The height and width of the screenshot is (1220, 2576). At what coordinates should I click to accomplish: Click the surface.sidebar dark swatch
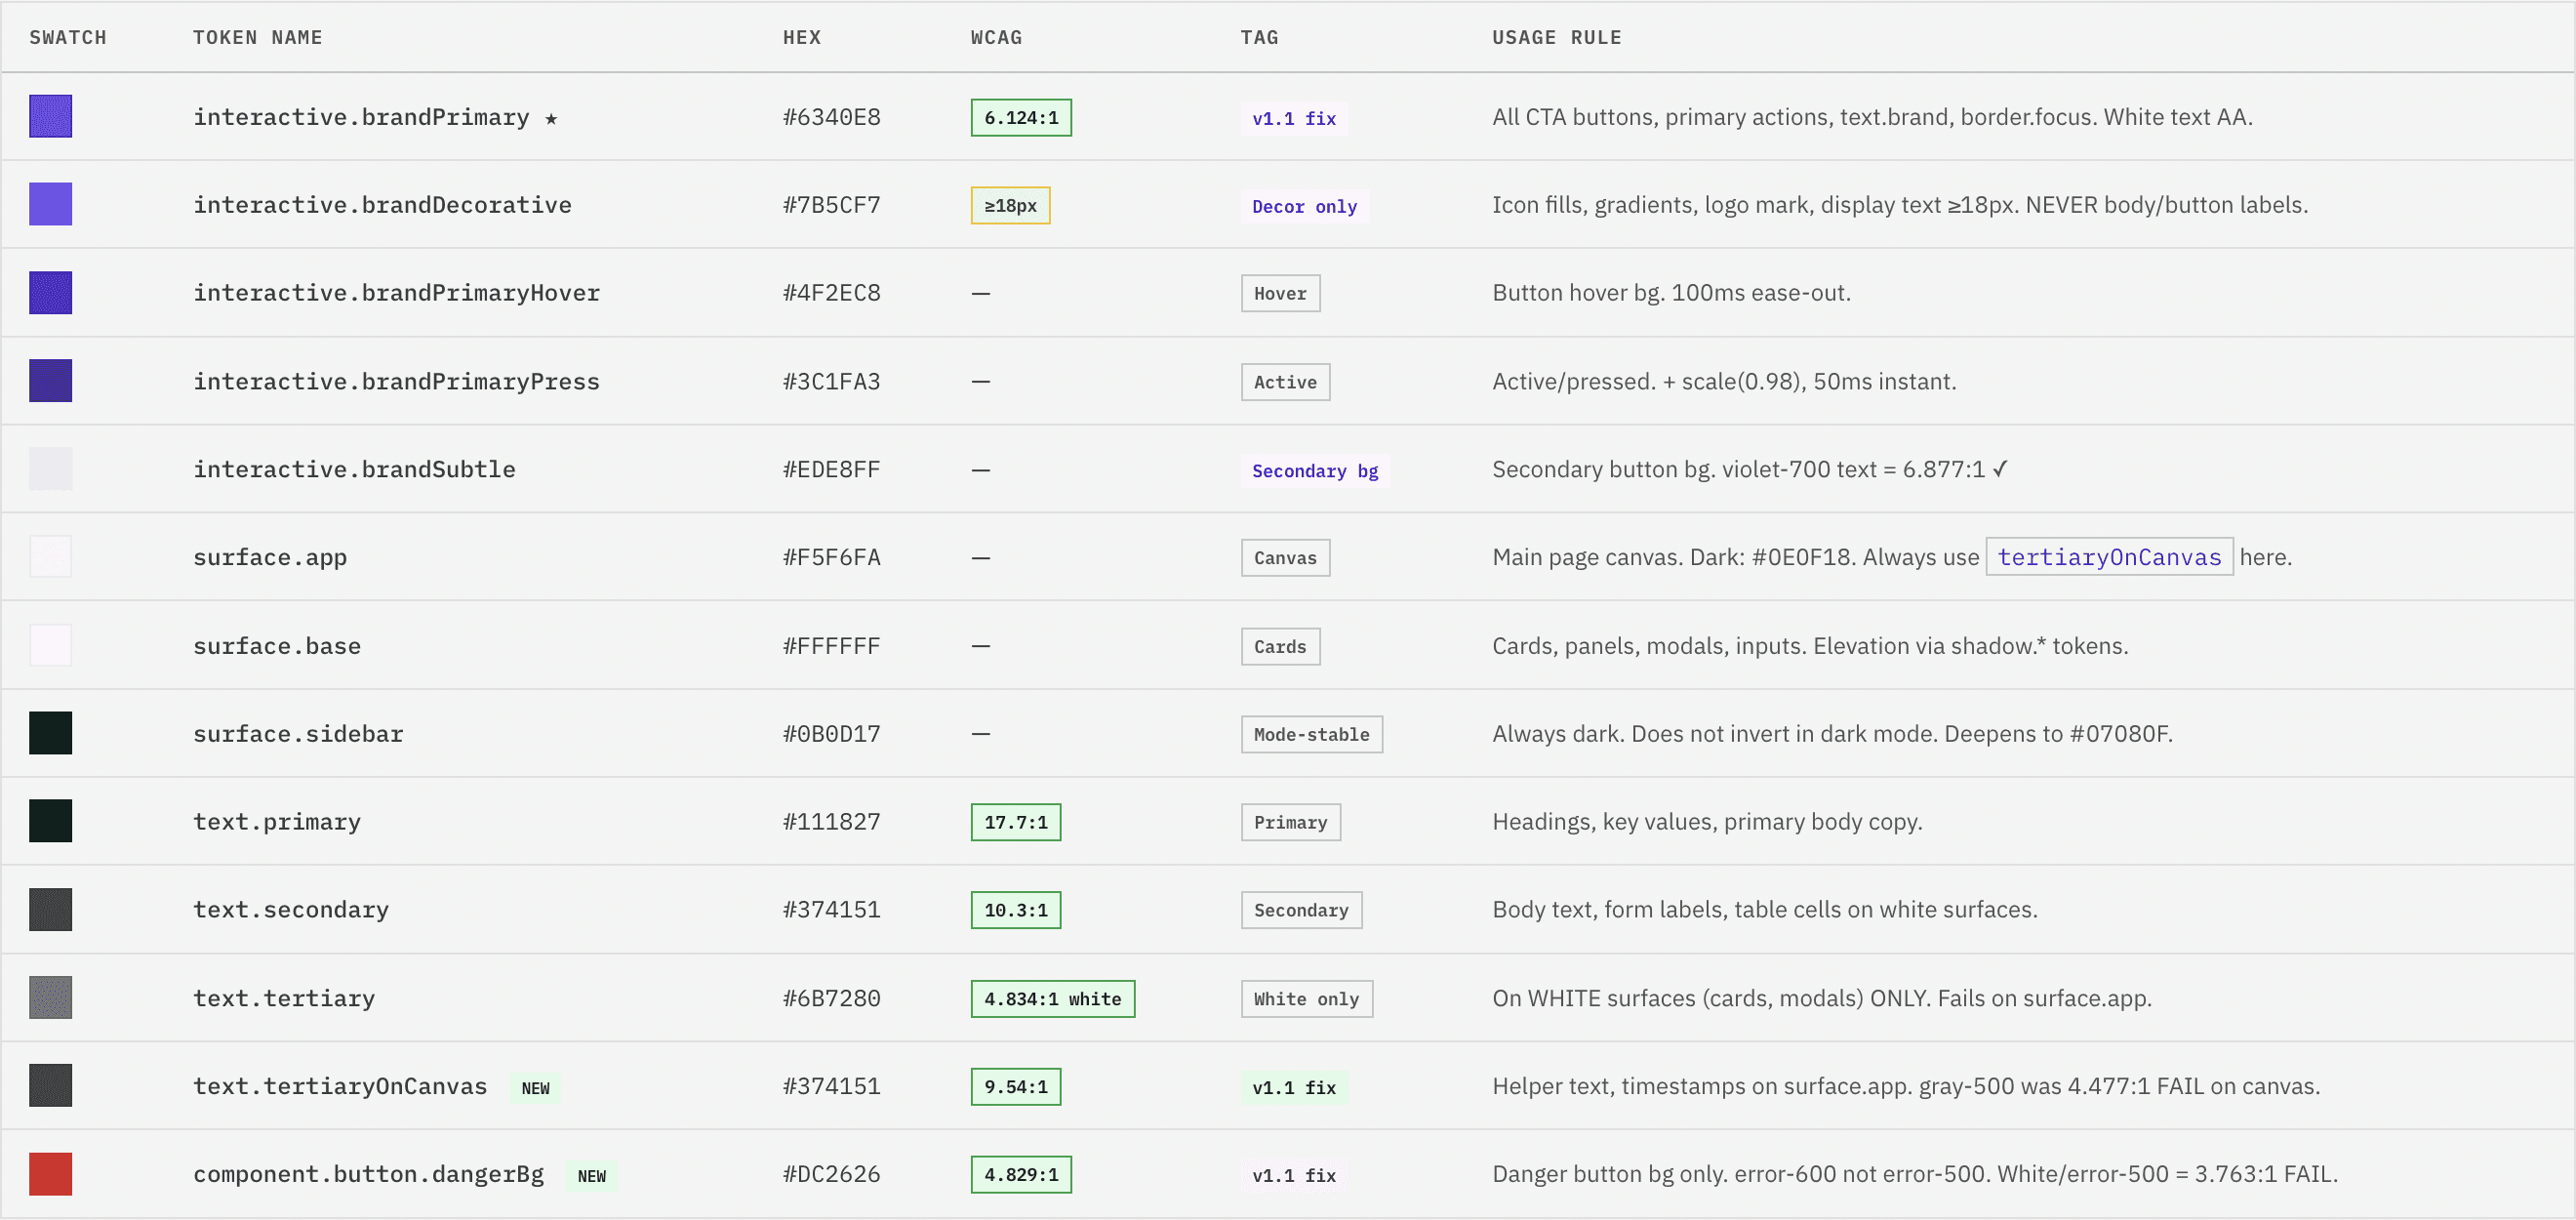pyautogui.click(x=50, y=733)
